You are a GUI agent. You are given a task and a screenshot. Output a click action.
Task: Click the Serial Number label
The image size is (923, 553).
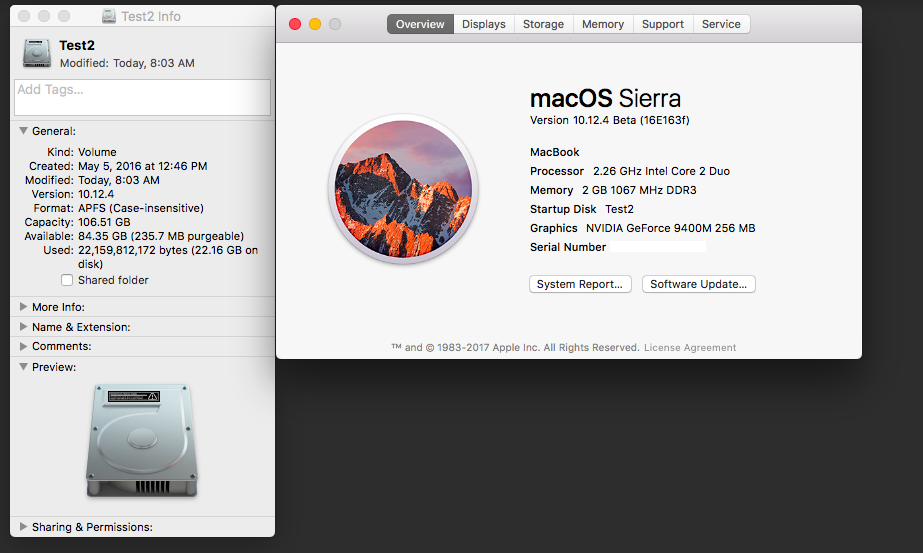pos(567,247)
